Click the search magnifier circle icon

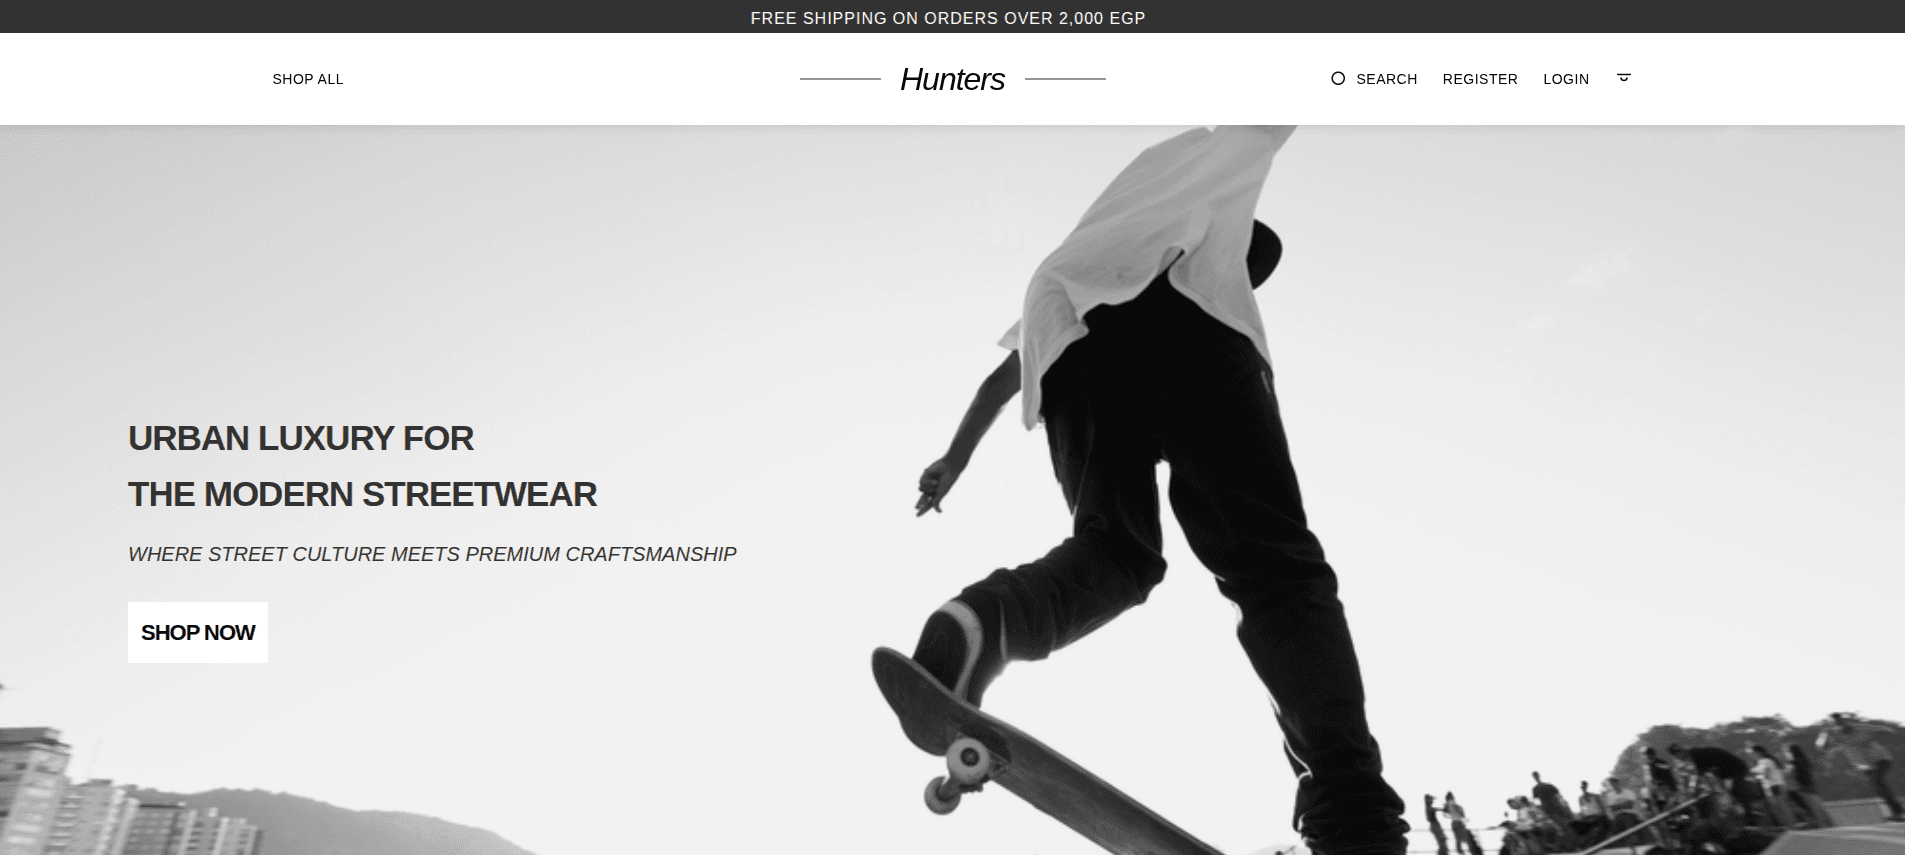1338,78
